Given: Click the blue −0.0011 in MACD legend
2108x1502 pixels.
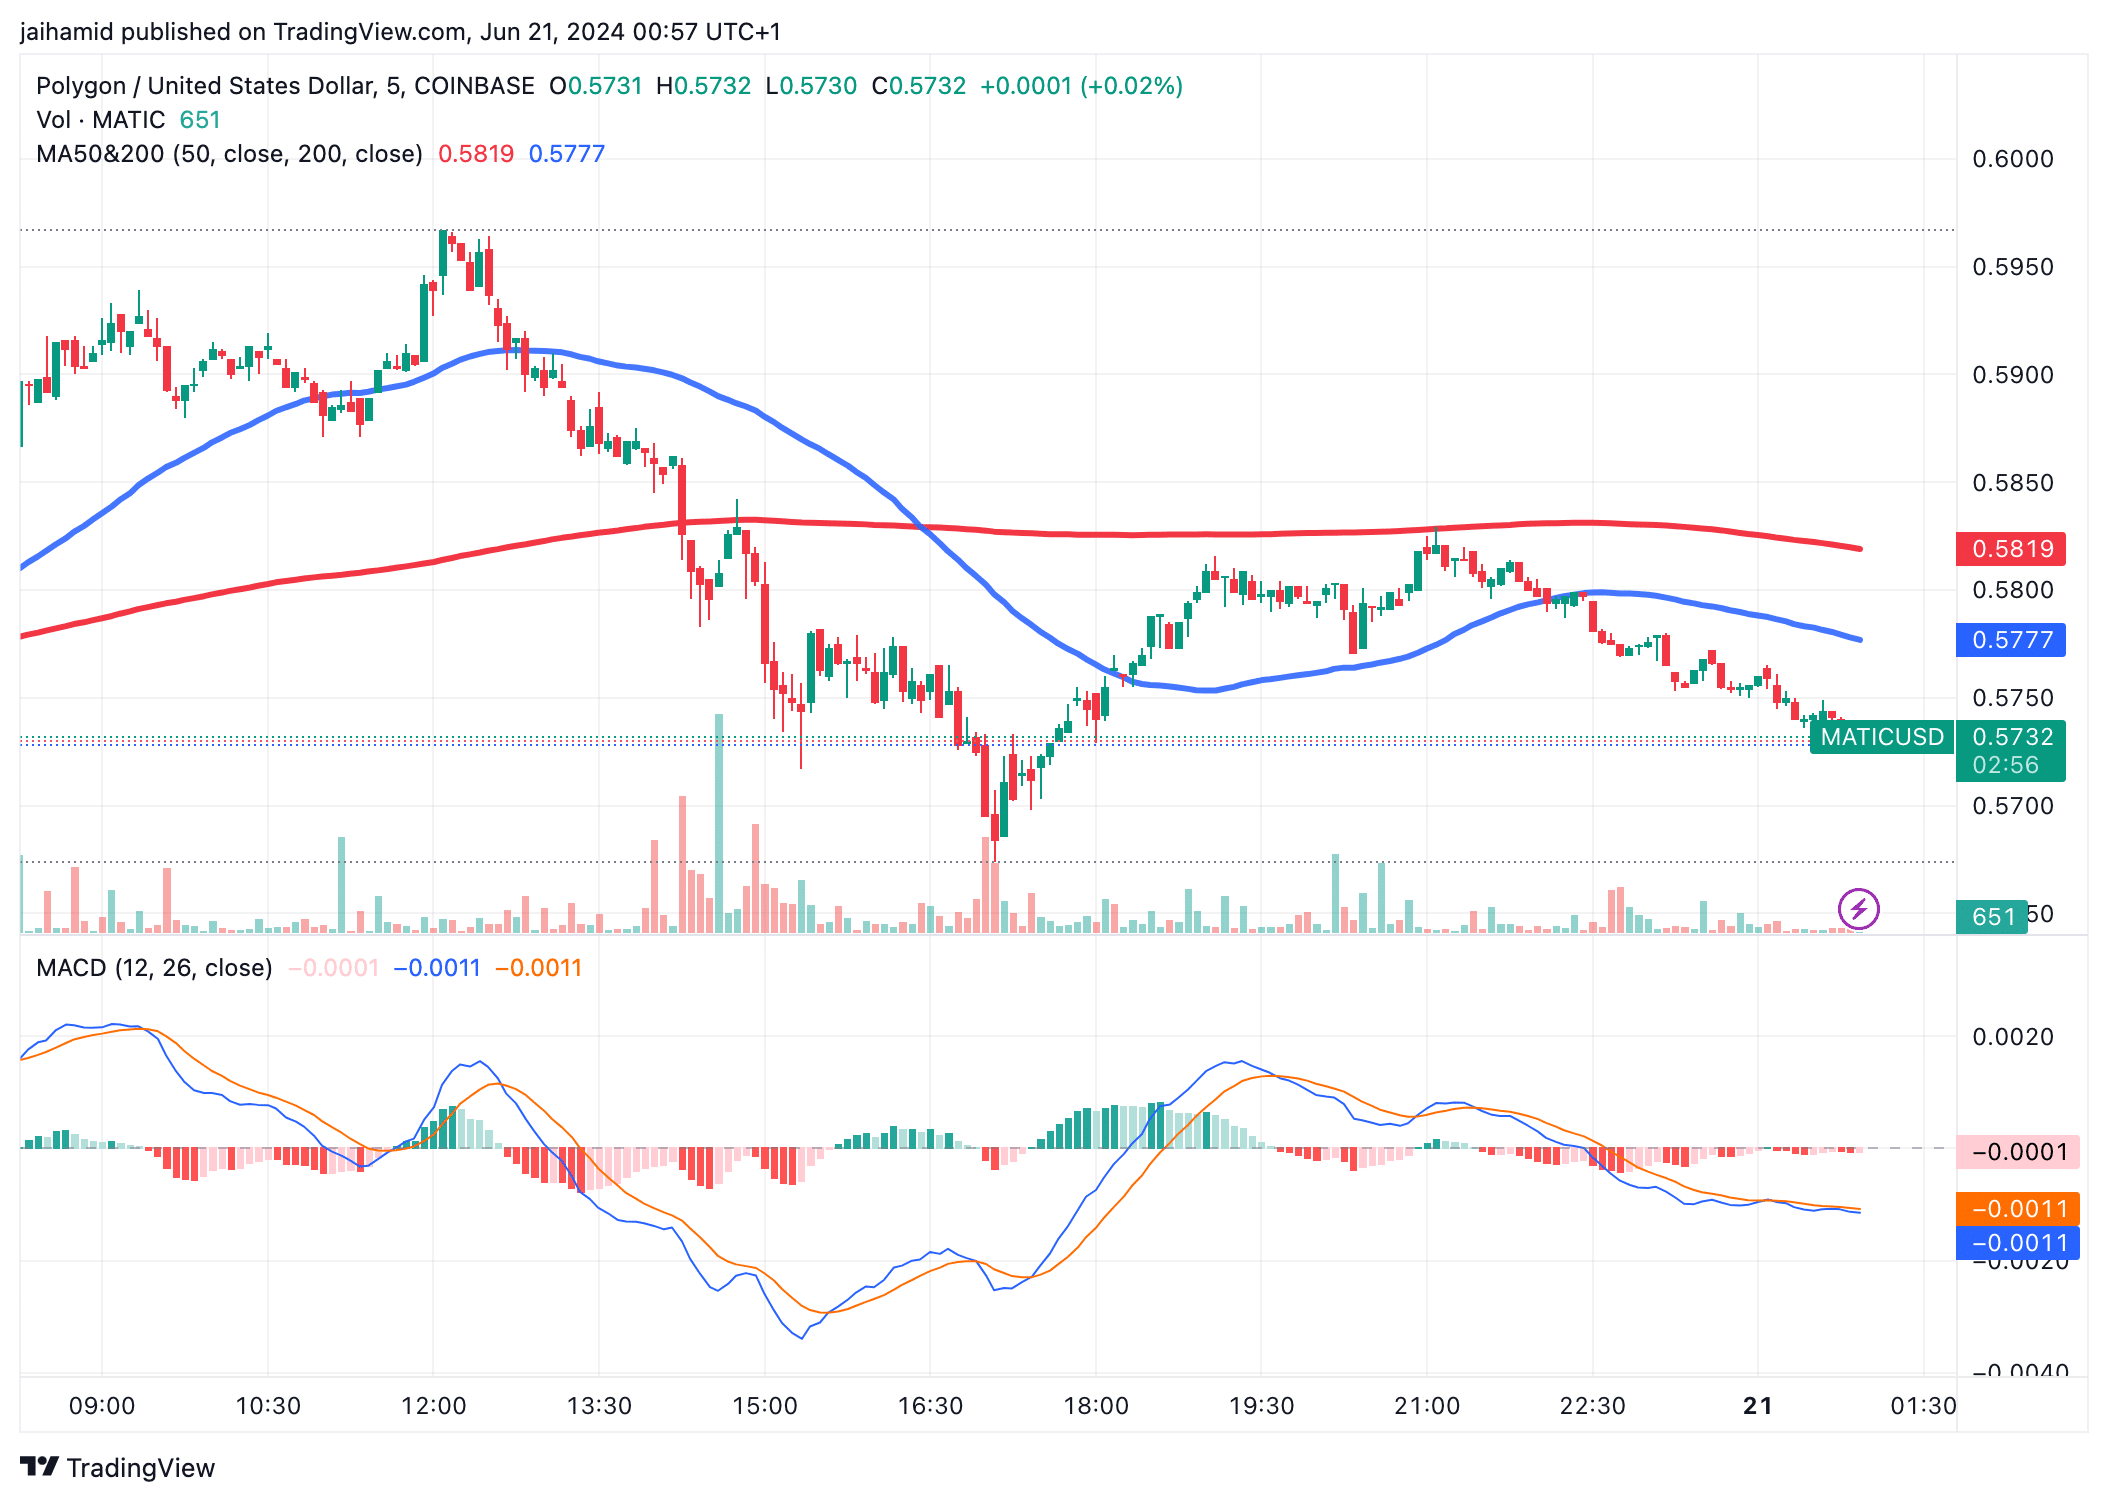Looking at the screenshot, I should (x=437, y=968).
